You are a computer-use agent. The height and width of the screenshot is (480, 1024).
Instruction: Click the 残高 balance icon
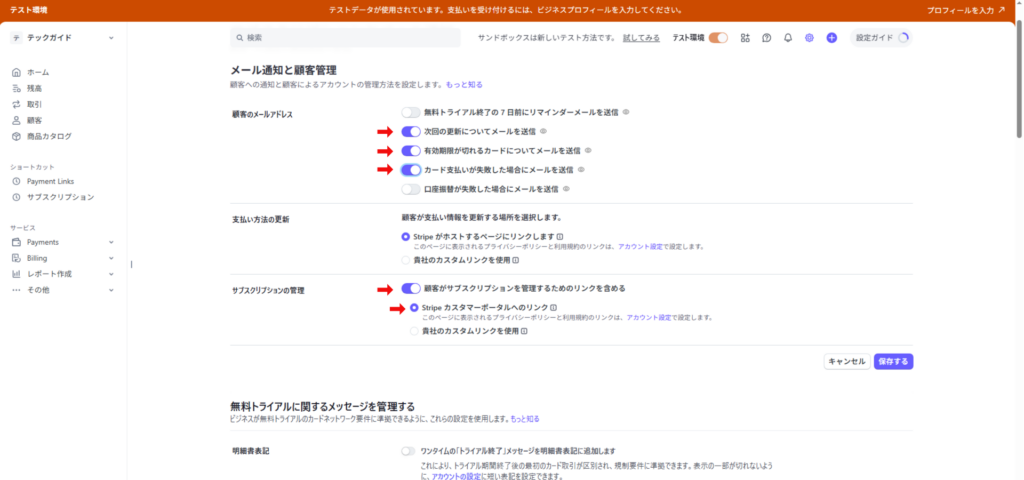point(16,88)
